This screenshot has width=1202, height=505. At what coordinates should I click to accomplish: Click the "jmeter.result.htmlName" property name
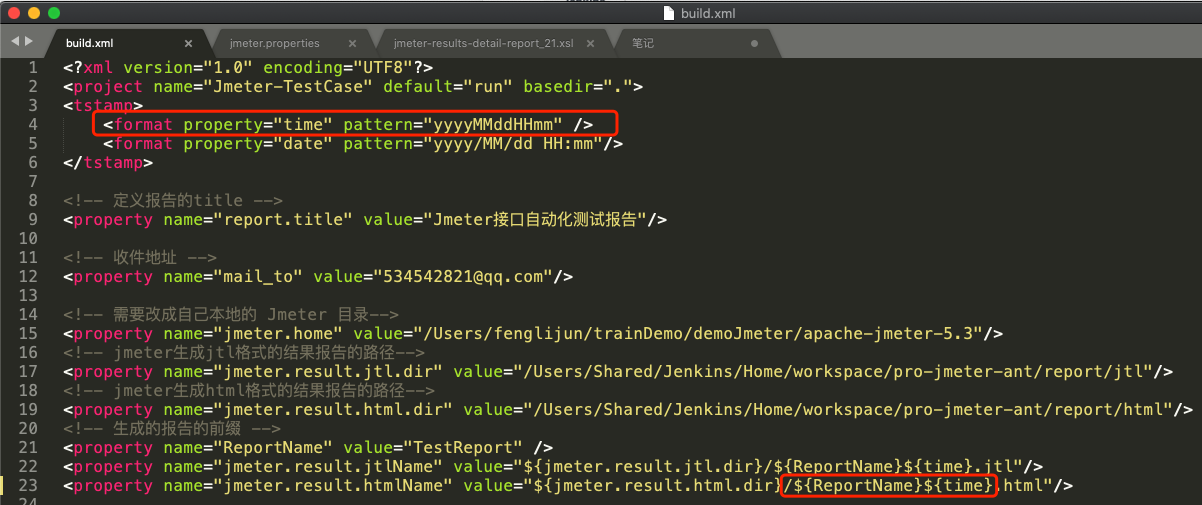[333, 485]
